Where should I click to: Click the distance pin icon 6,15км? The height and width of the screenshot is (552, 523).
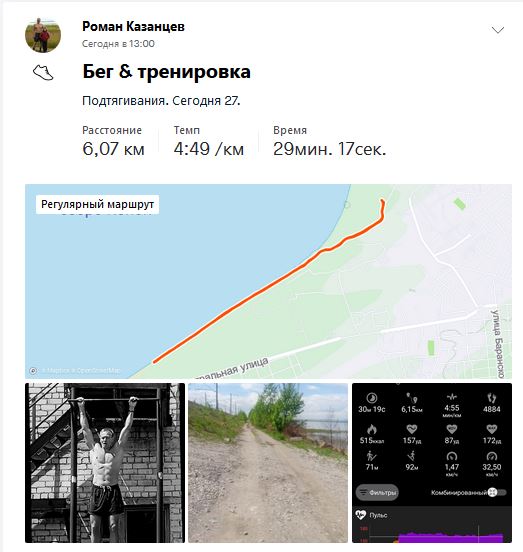coord(411,398)
